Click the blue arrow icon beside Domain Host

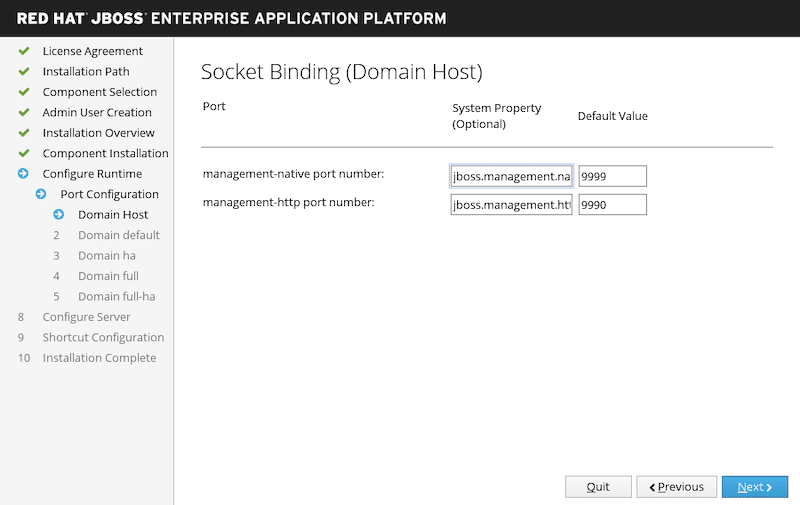[59, 214]
